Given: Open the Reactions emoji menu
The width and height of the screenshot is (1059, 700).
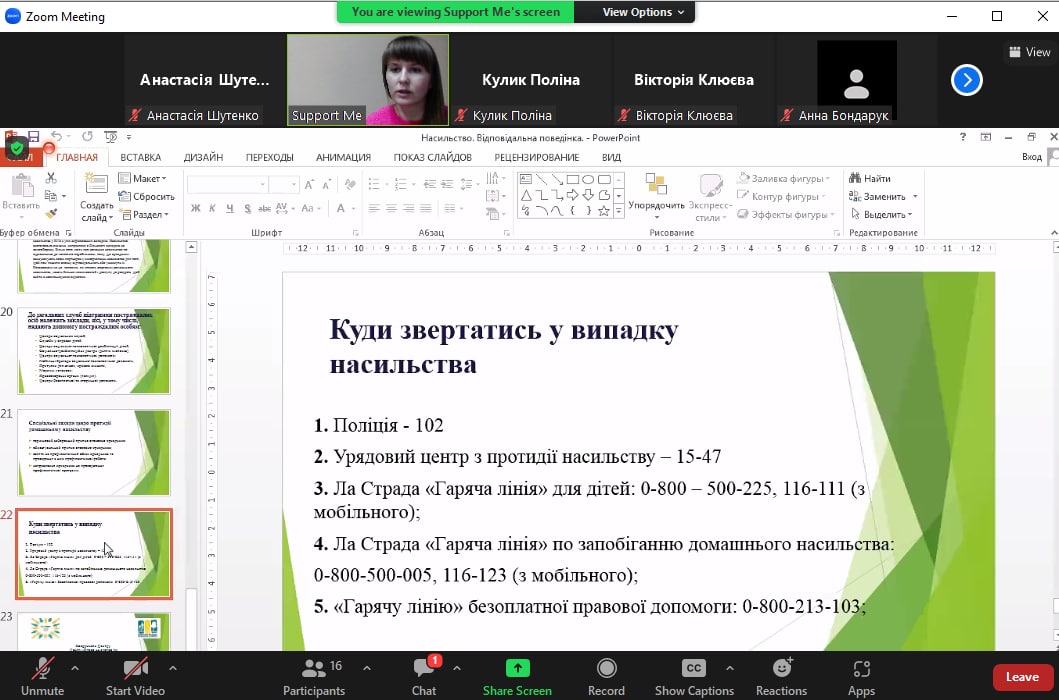Looking at the screenshot, I should [781, 669].
